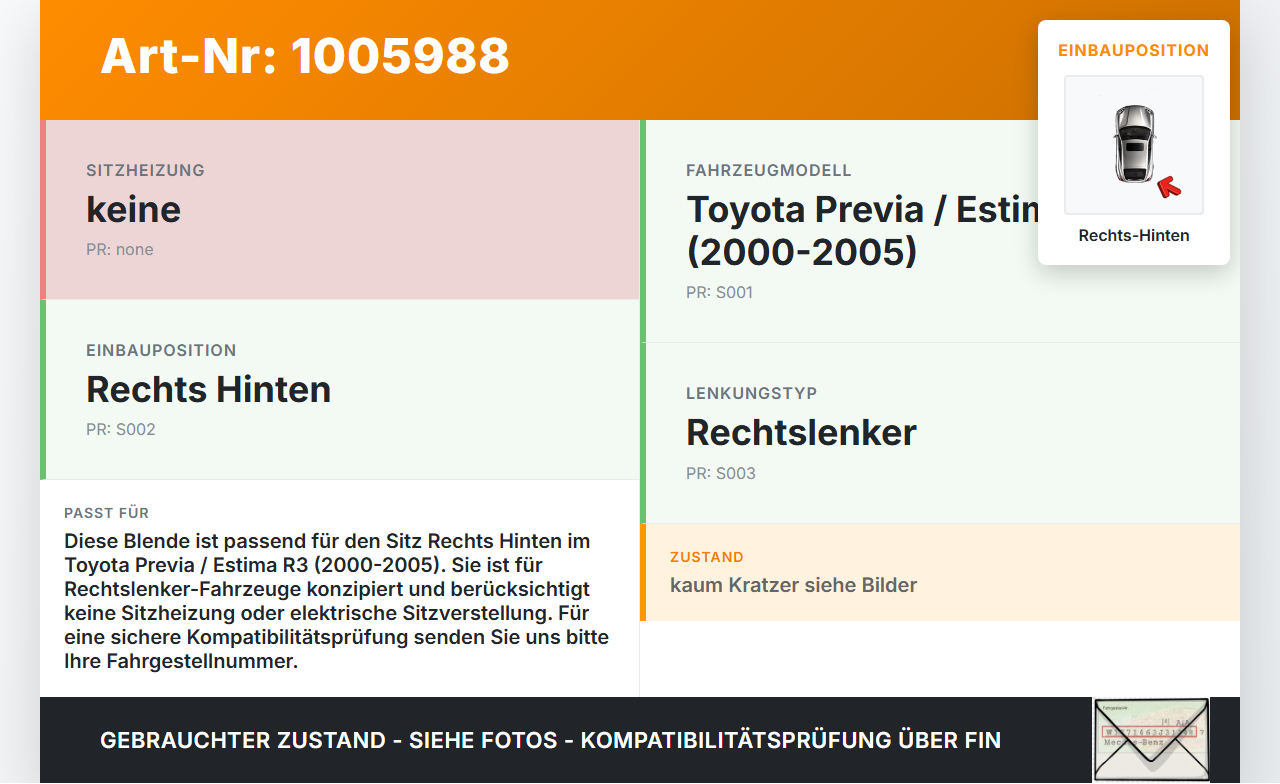Click the gray "EINBAUPOSITION" label in left card

pos(161,351)
